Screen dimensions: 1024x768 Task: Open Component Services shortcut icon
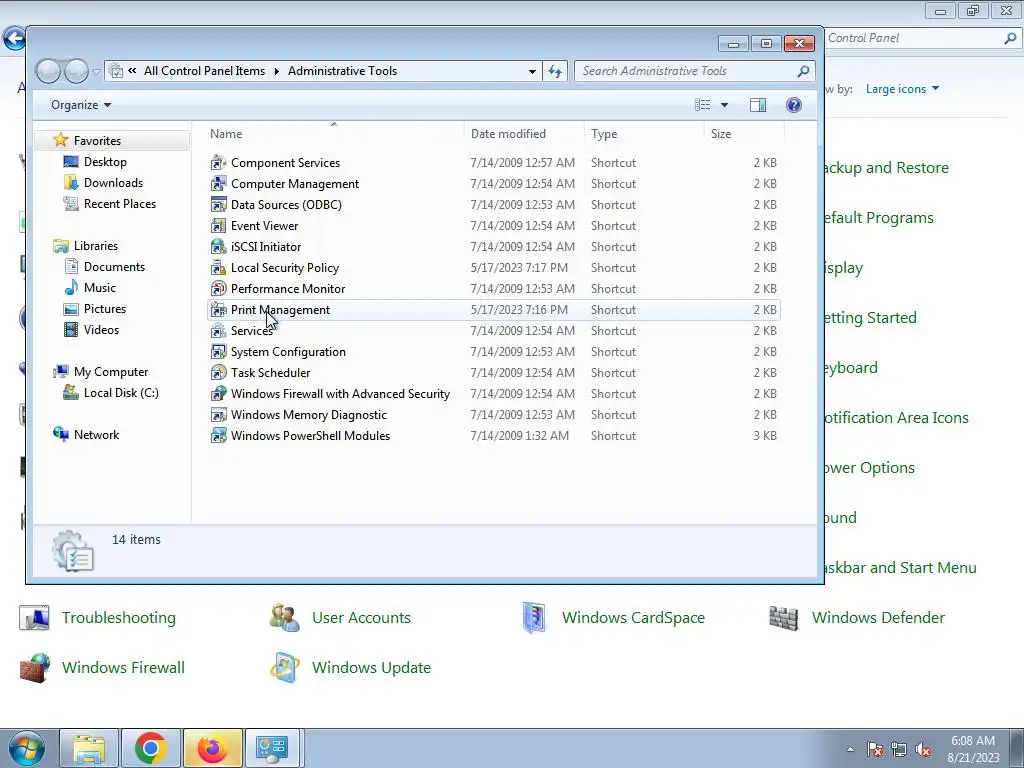(x=218, y=163)
